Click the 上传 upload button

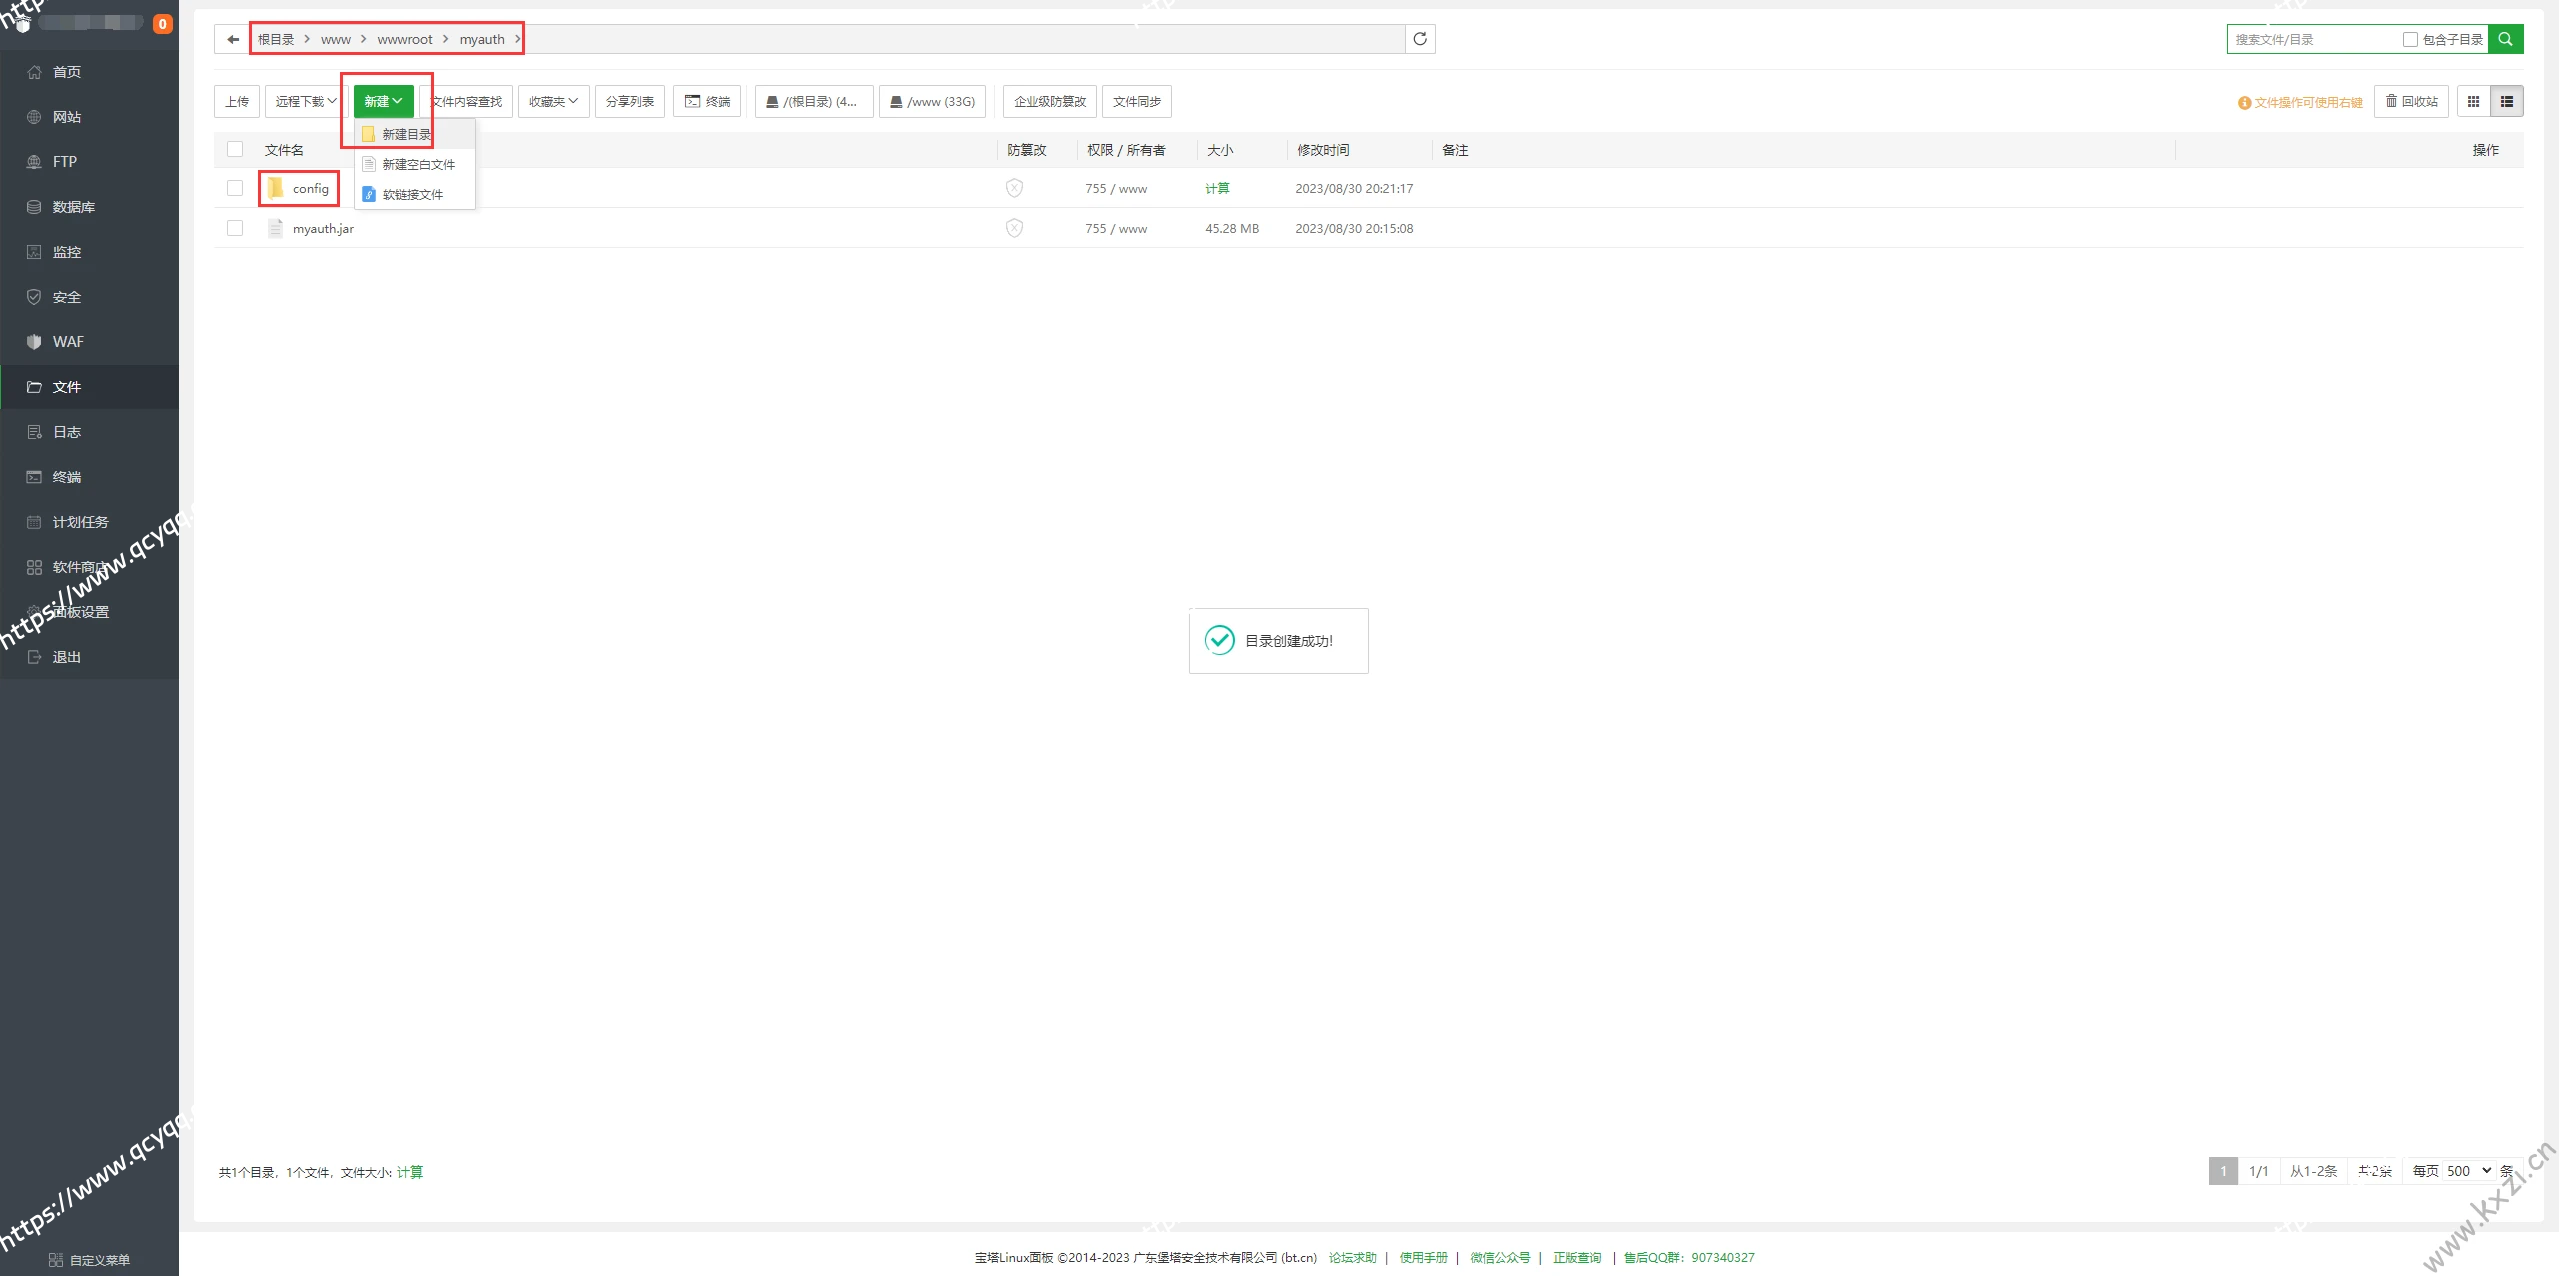237,101
